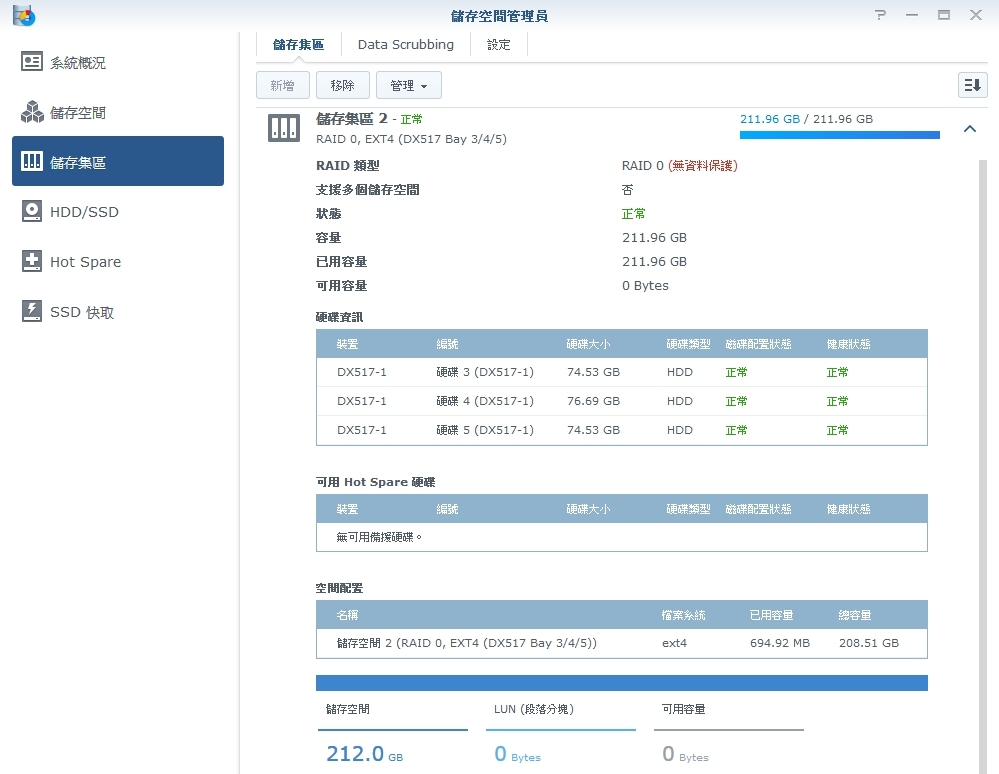Click the 0 Bytes available capacity value

click(645, 285)
